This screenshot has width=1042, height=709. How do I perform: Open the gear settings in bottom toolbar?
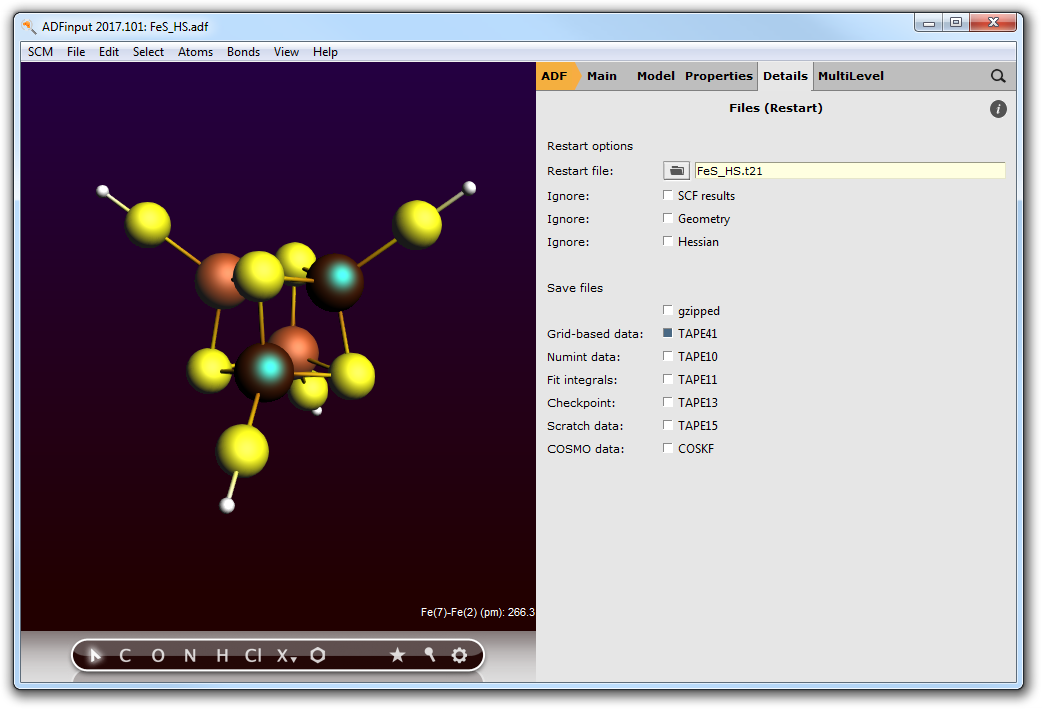click(x=459, y=655)
